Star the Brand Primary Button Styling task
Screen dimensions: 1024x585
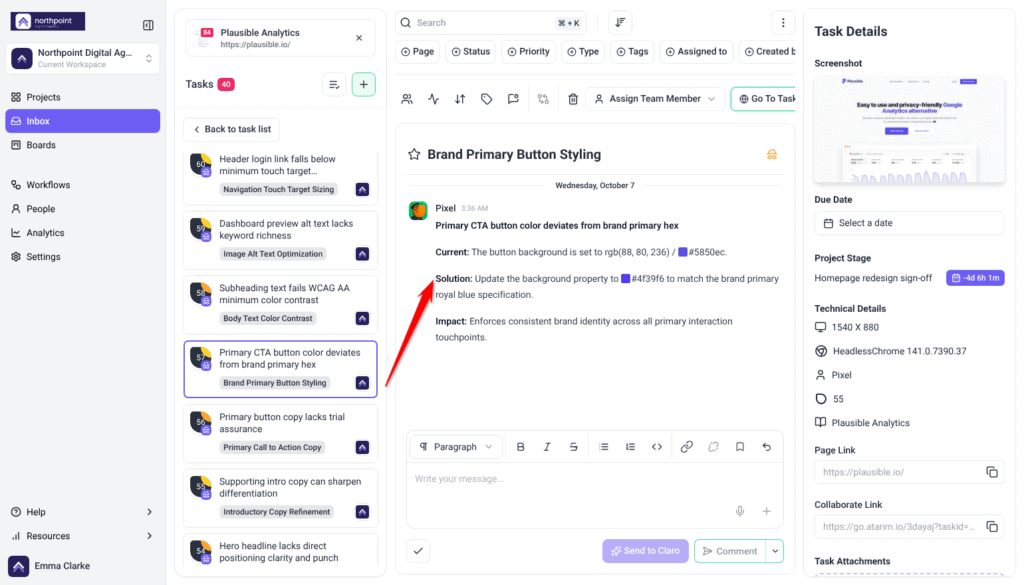414,155
